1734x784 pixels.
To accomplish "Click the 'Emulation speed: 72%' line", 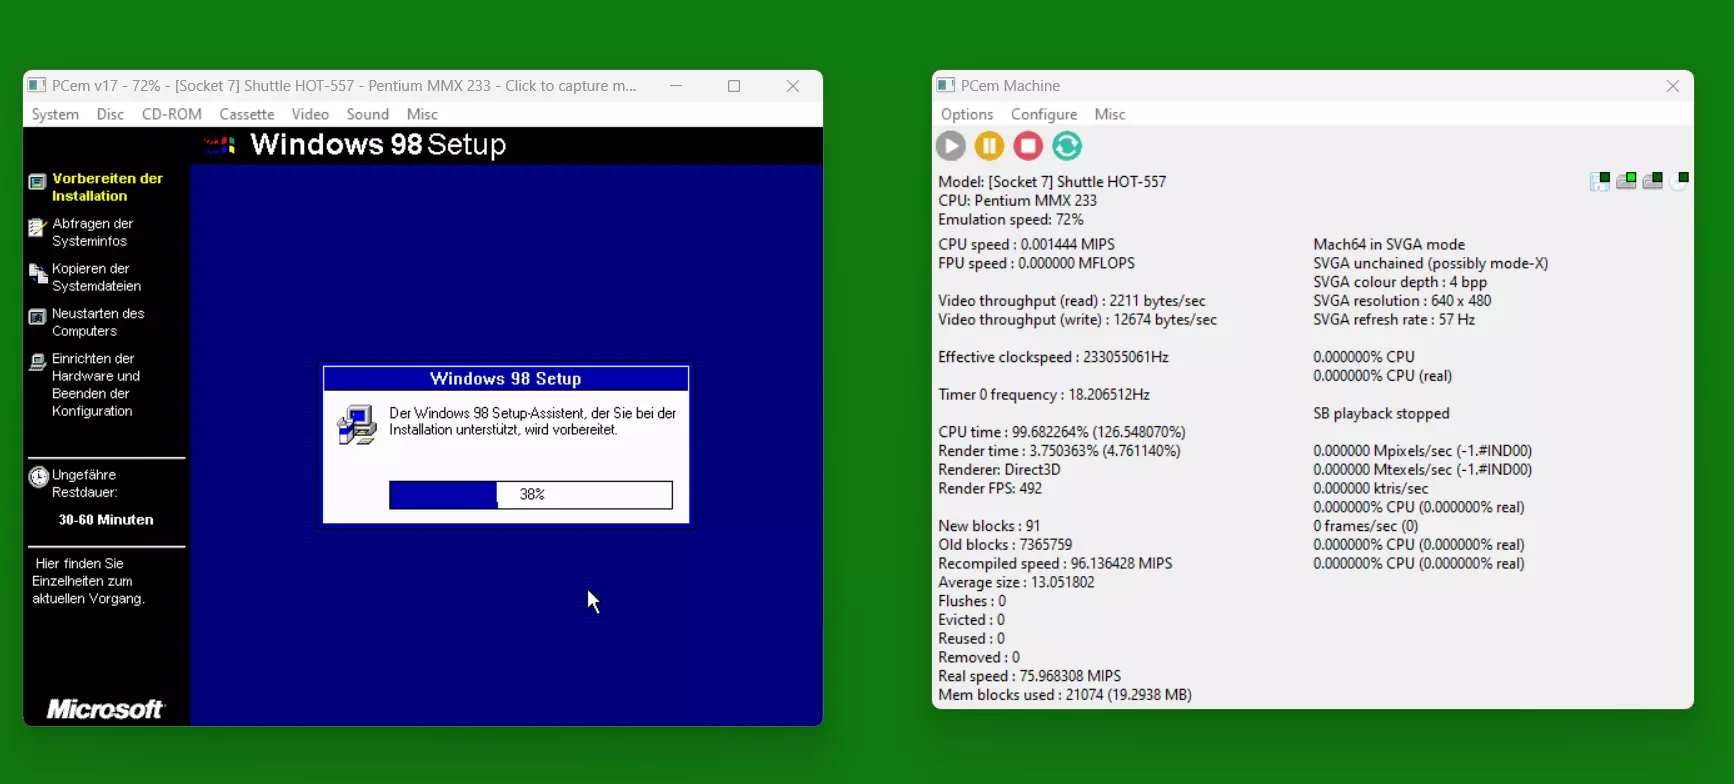I will pos(1011,220).
